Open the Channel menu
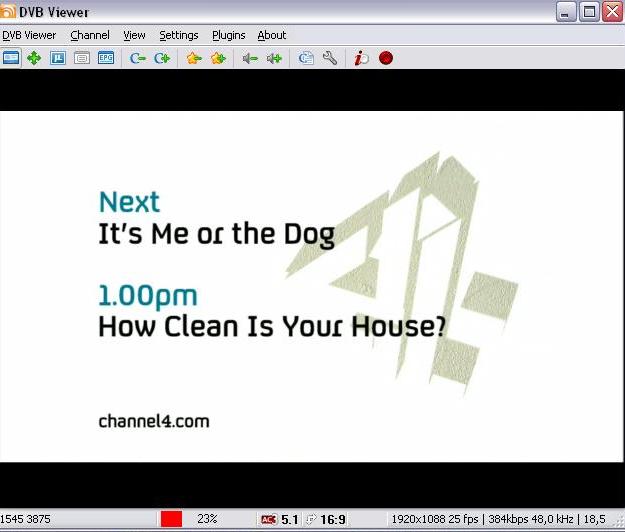The width and height of the screenshot is (625, 532). (90, 35)
